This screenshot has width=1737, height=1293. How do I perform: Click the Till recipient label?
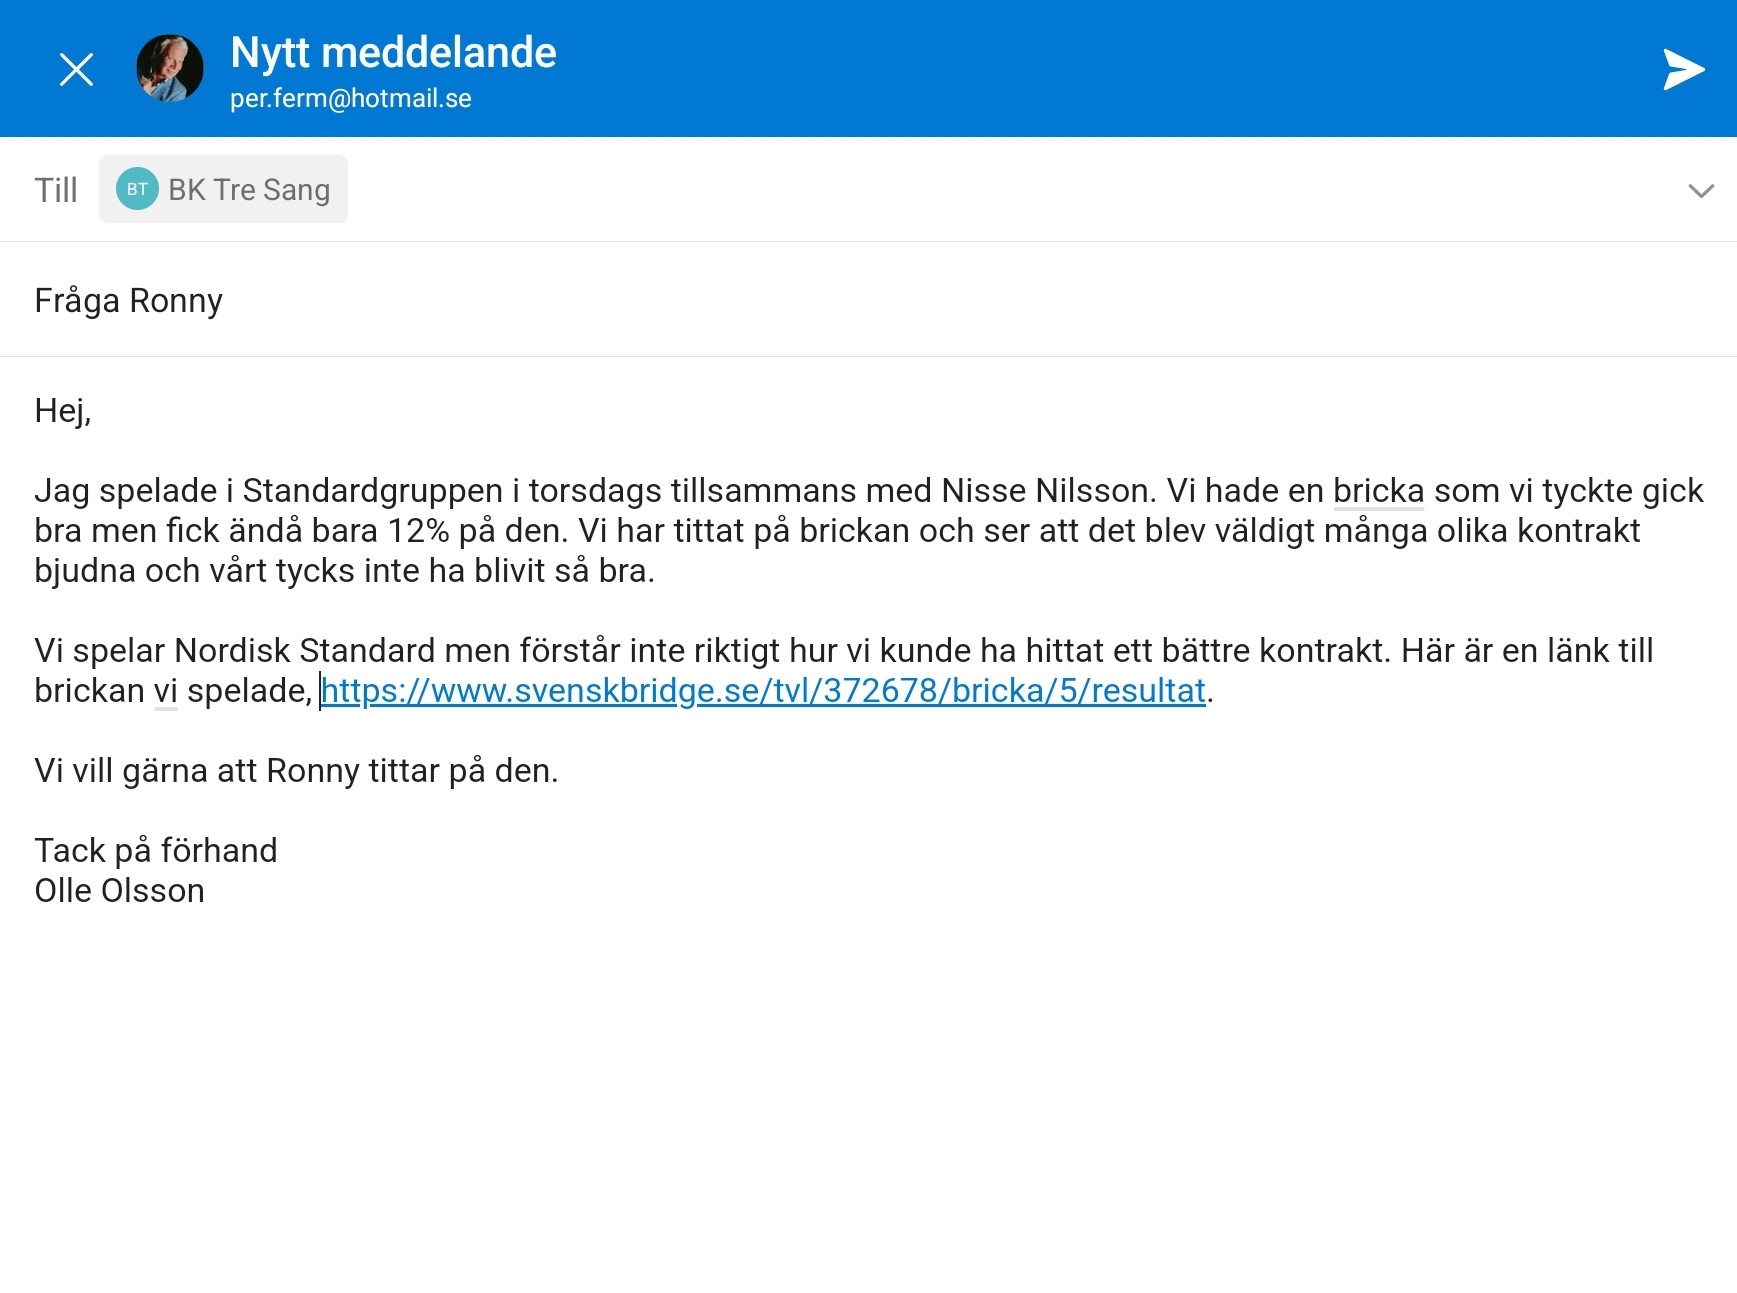(56, 190)
